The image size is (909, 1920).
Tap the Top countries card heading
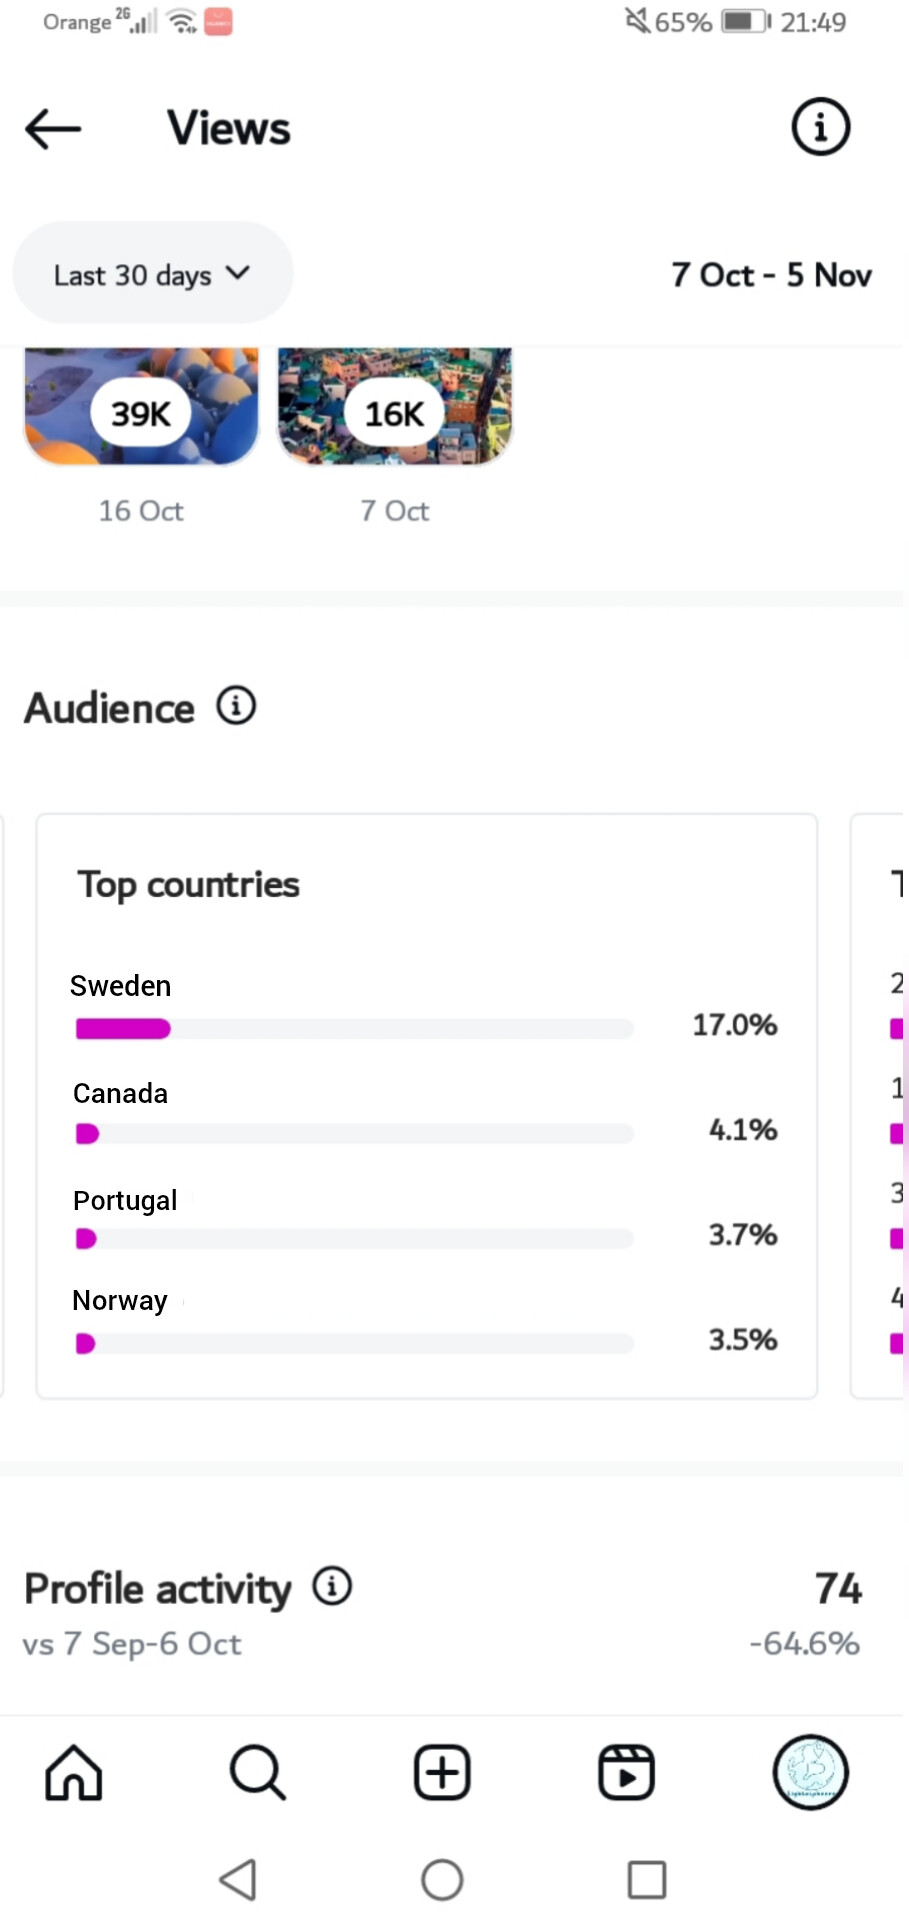(189, 885)
